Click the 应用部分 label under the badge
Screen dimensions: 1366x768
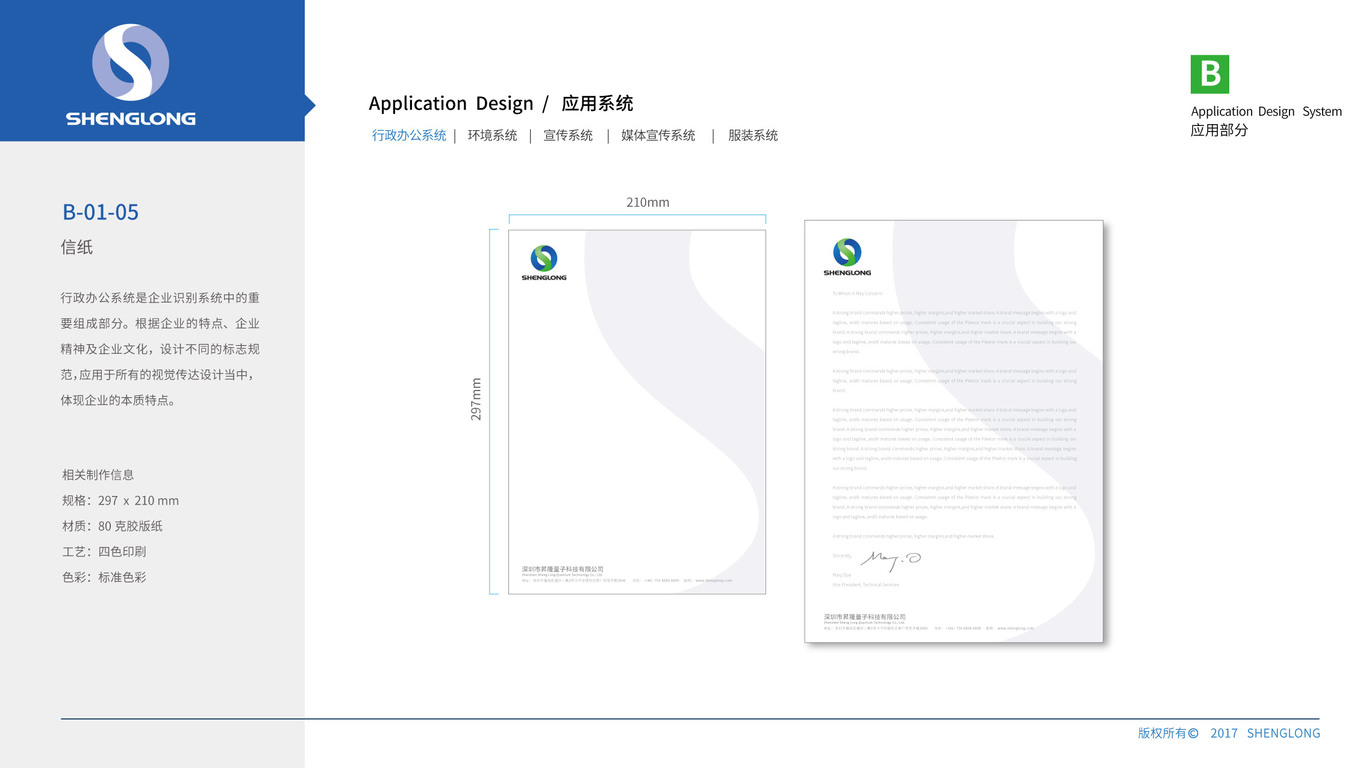click(x=1219, y=130)
